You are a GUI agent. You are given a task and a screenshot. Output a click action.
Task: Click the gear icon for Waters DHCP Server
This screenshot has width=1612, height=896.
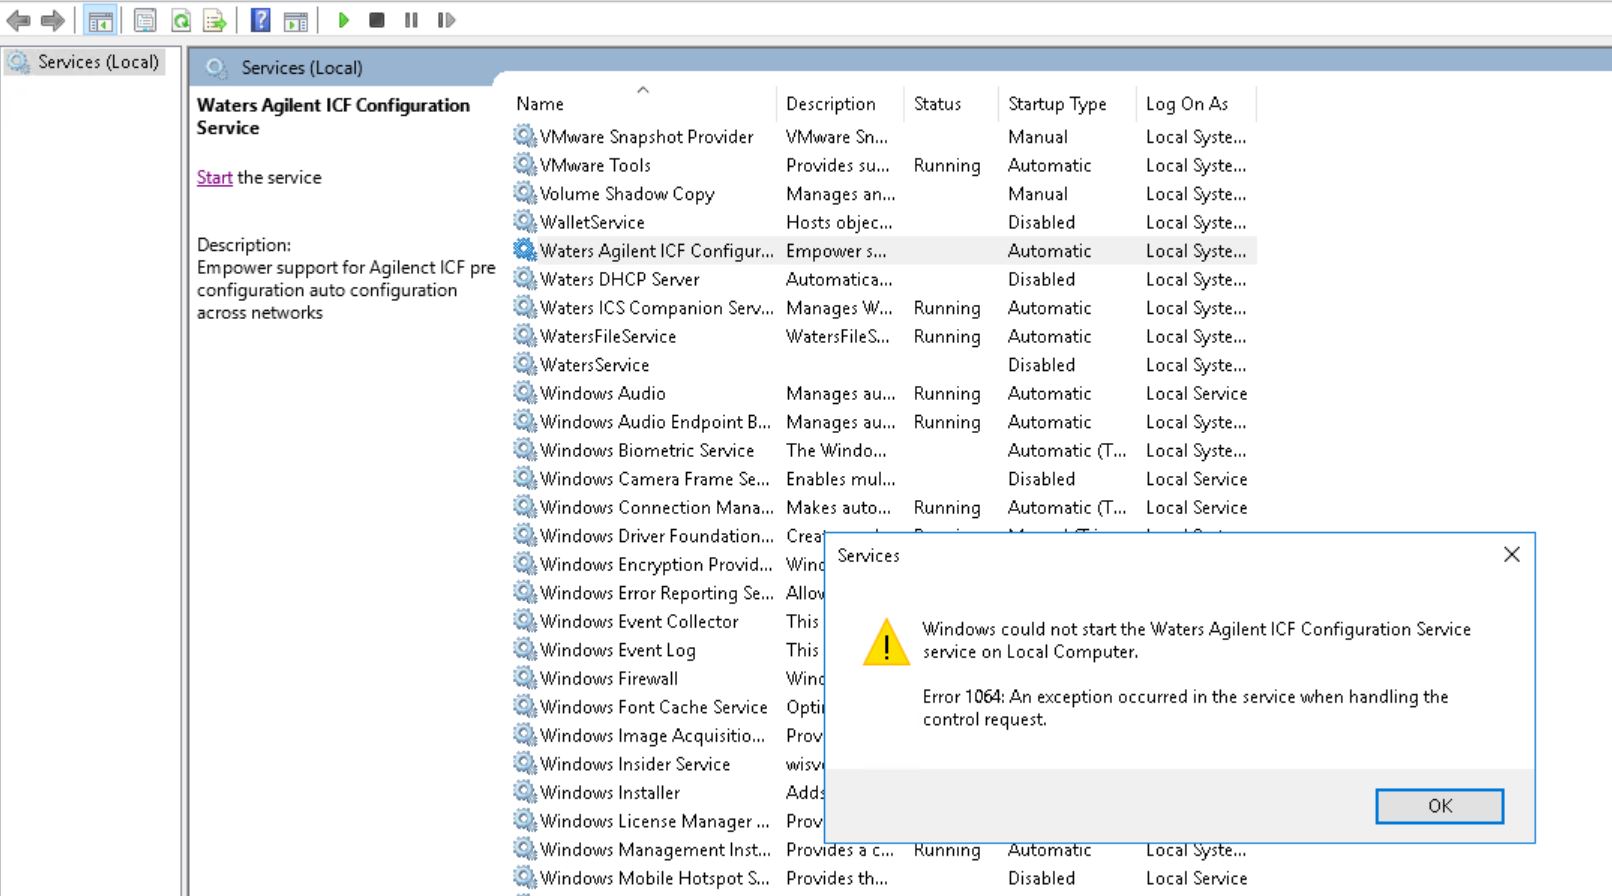coord(524,278)
